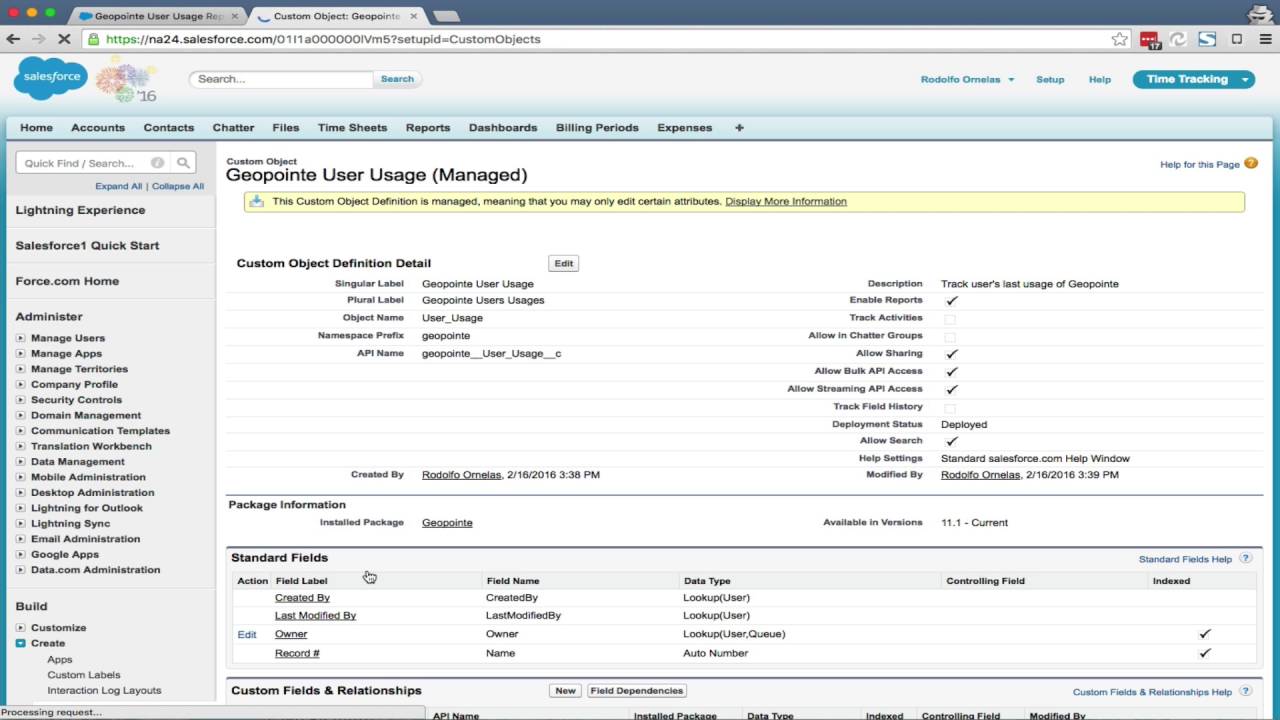Click the Field Dependencies button

(637, 691)
